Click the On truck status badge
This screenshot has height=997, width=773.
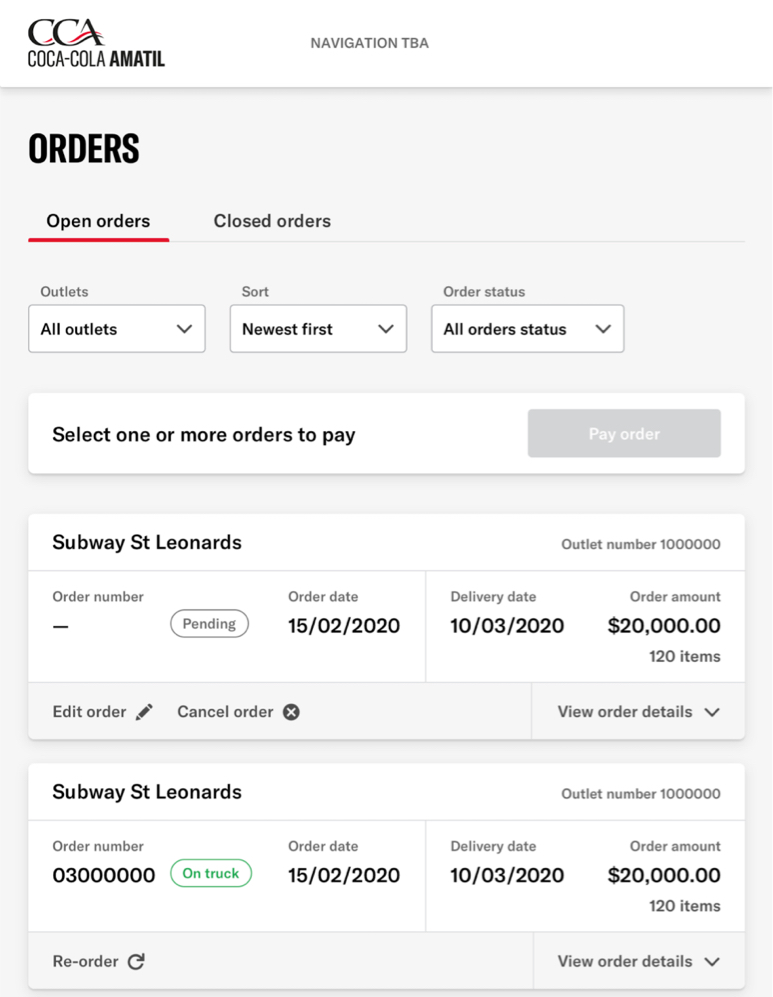pos(211,873)
